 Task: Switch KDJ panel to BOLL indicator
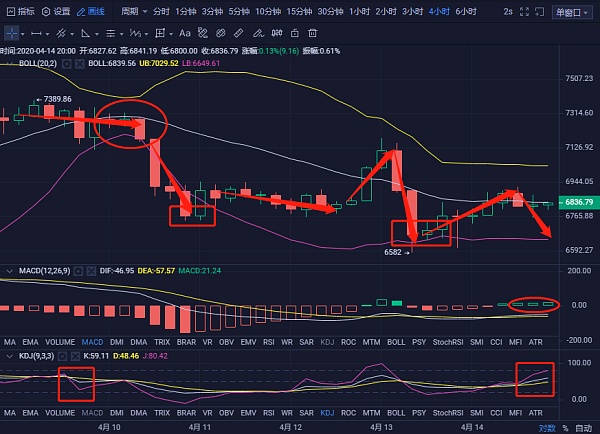pyautogui.click(x=396, y=413)
